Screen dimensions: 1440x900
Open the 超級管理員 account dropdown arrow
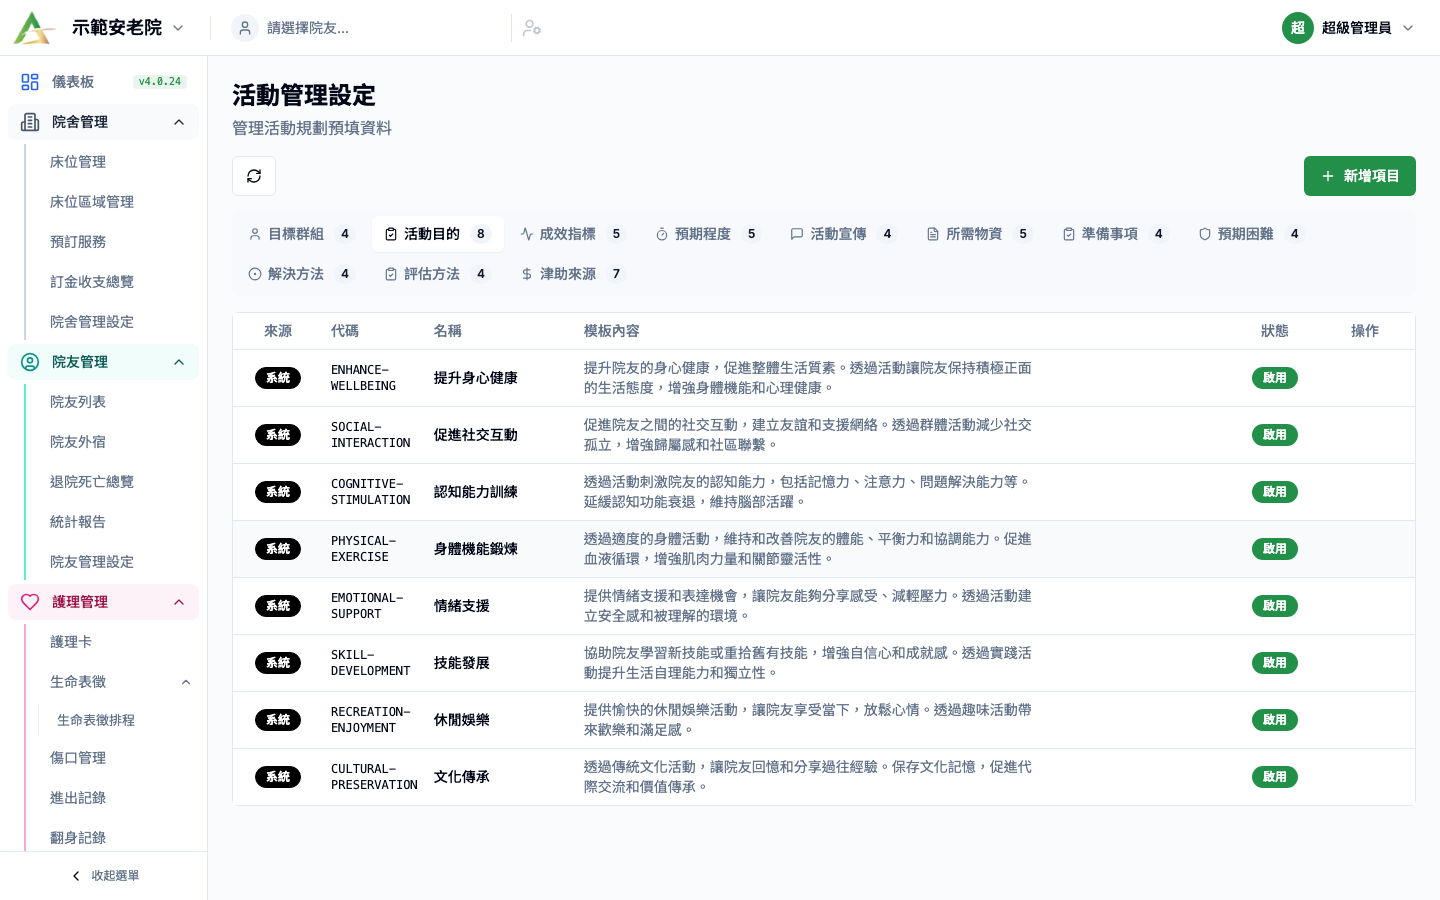(x=1408, y=28)
